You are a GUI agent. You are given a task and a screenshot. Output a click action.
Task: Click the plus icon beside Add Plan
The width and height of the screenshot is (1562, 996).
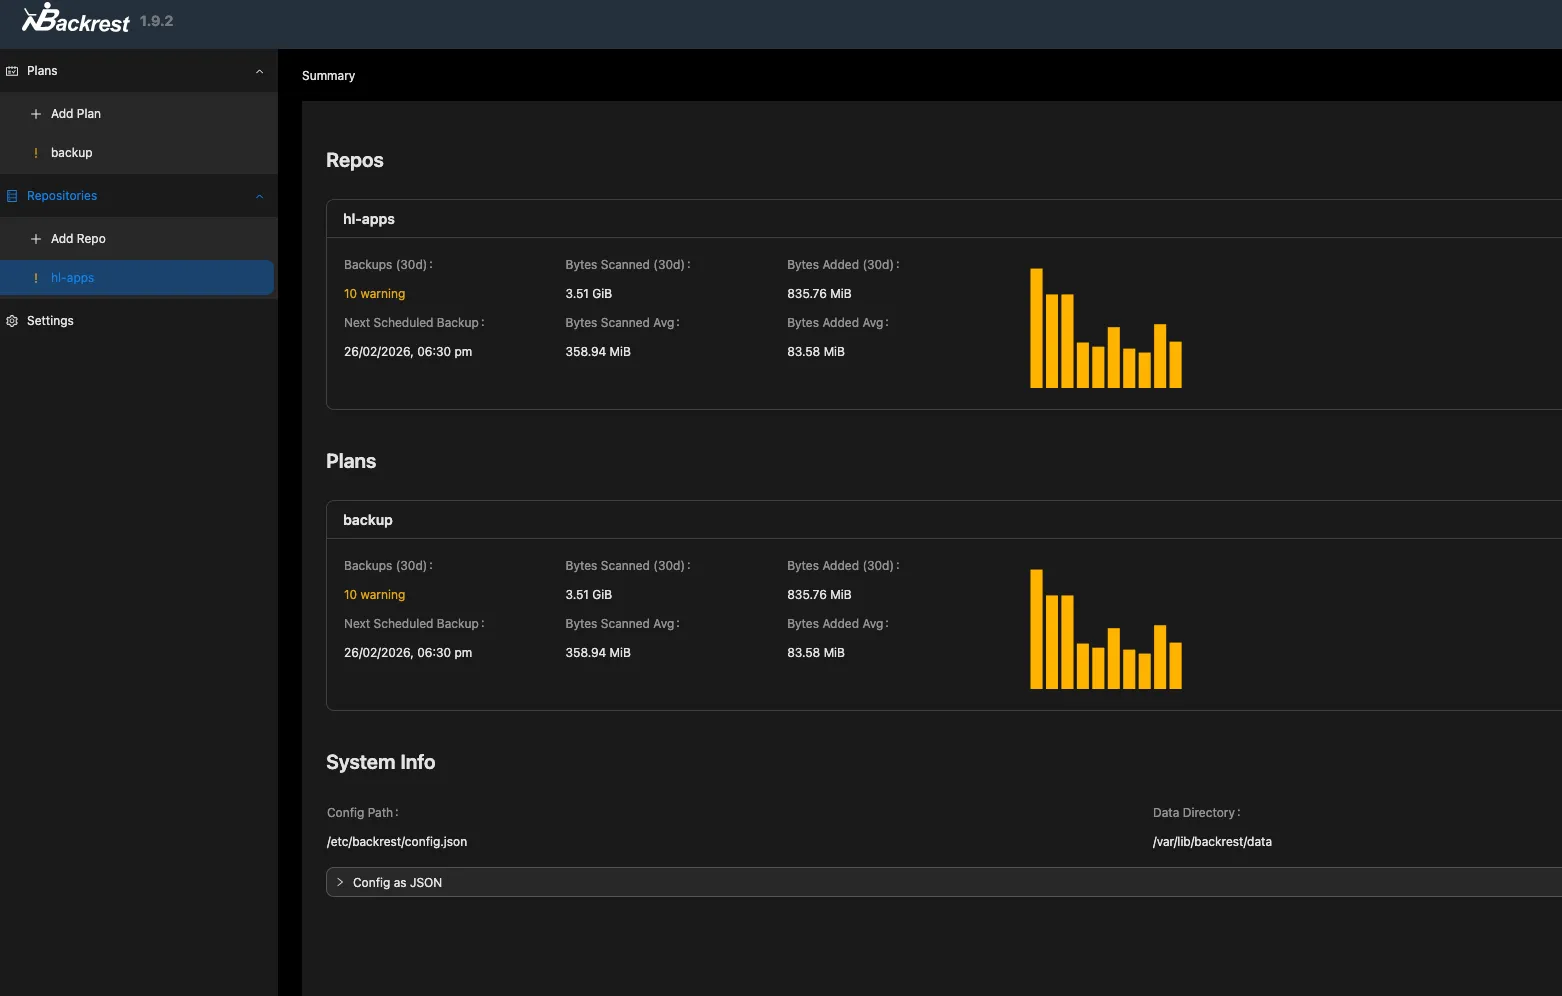tap(36, 114)
